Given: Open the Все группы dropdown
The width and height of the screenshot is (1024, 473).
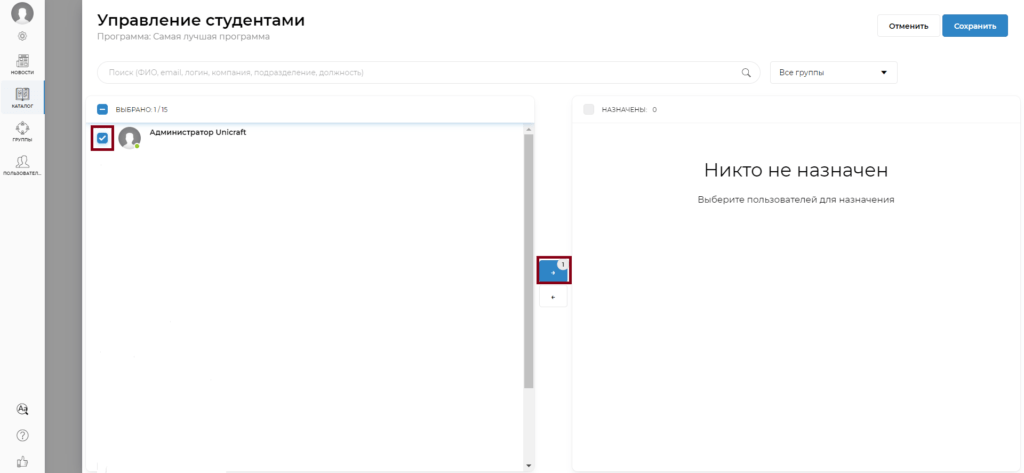Looking at the screenshot, I should pos(834,73).
